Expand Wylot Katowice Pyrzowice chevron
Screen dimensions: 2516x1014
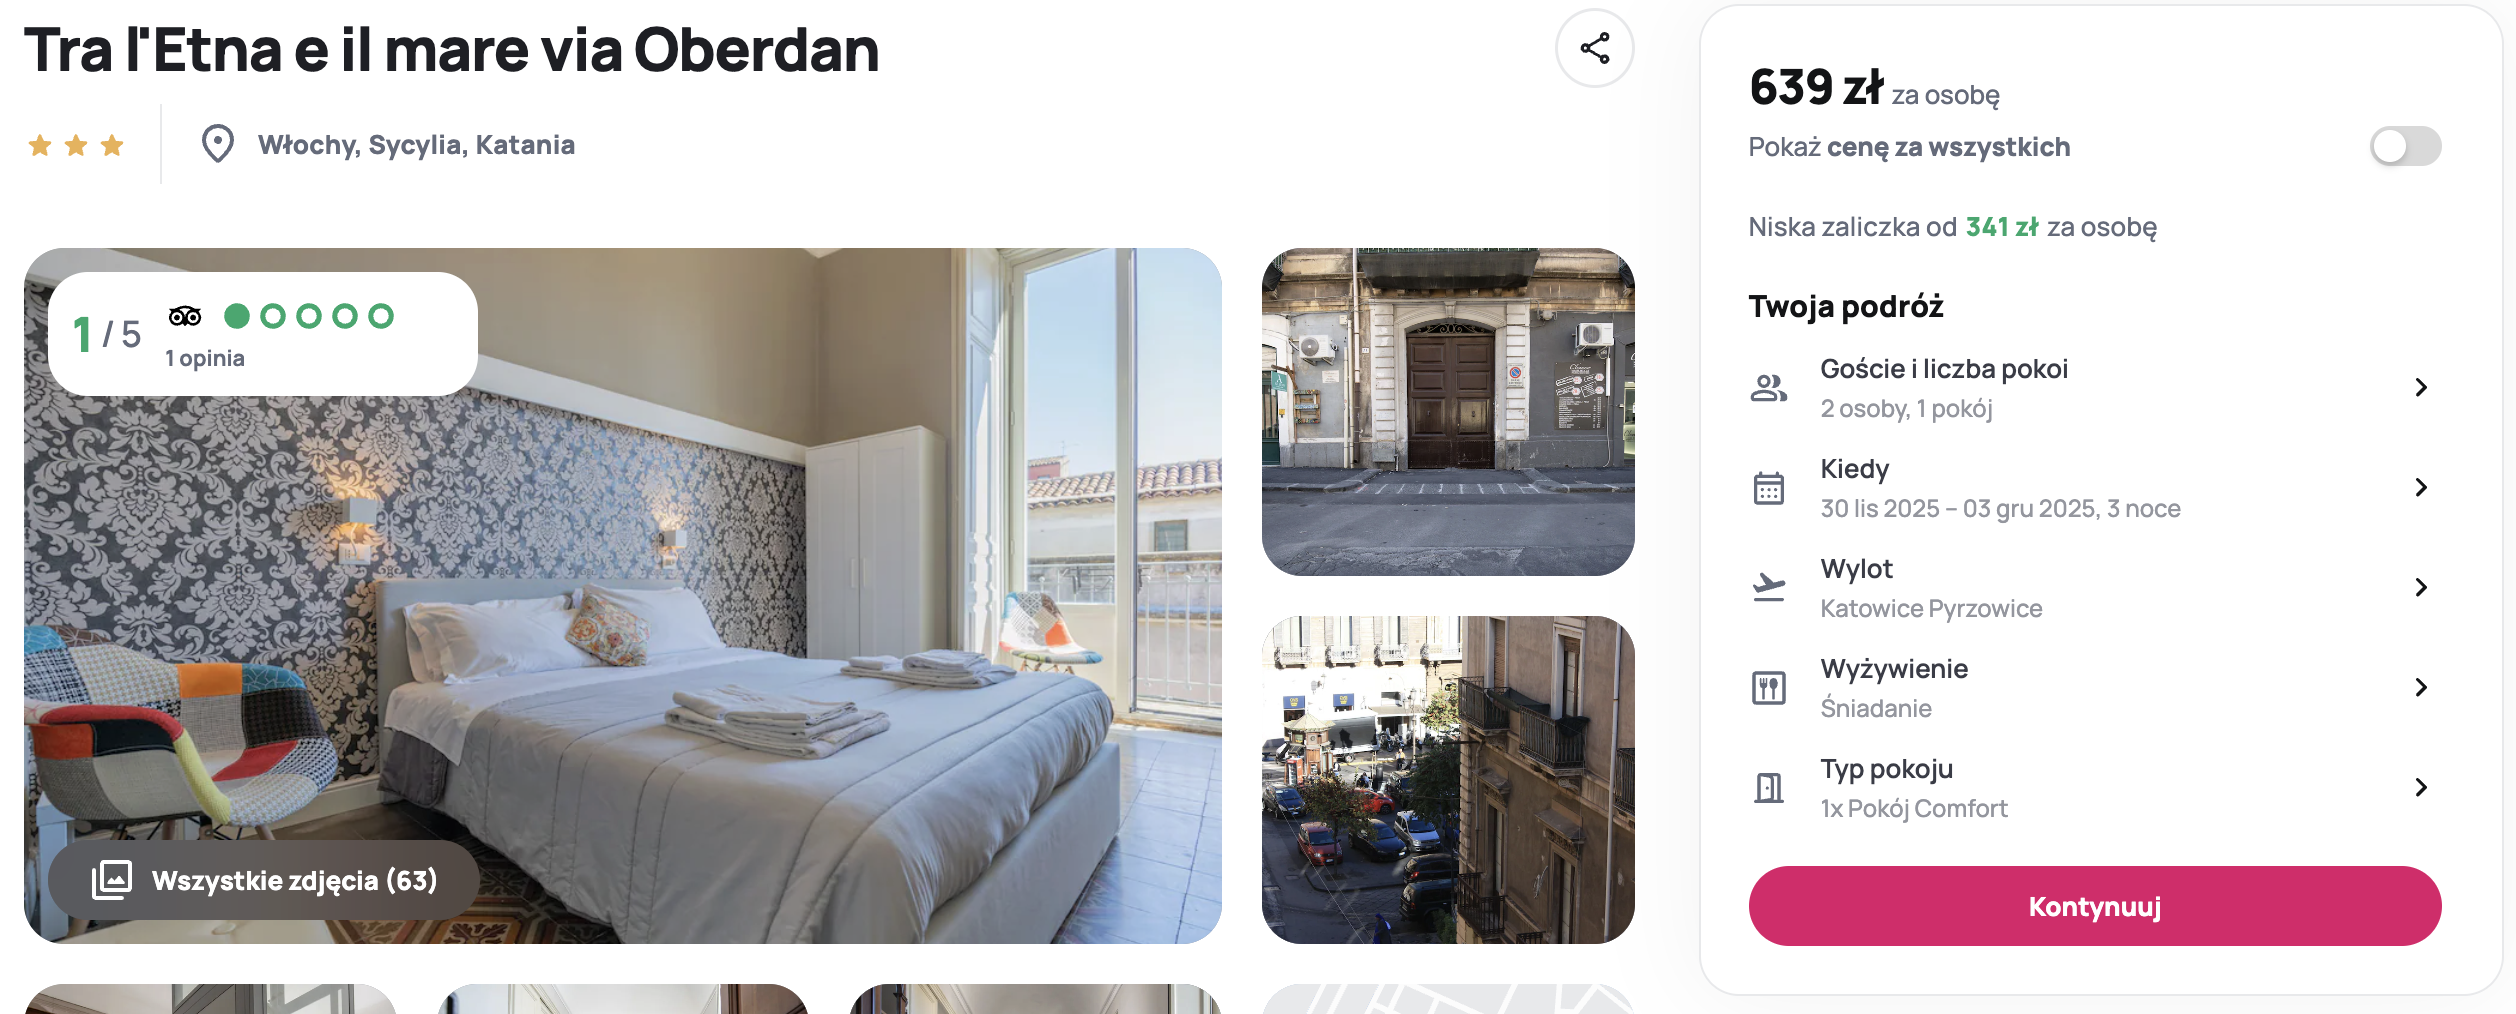click(x=2421, y=588)
